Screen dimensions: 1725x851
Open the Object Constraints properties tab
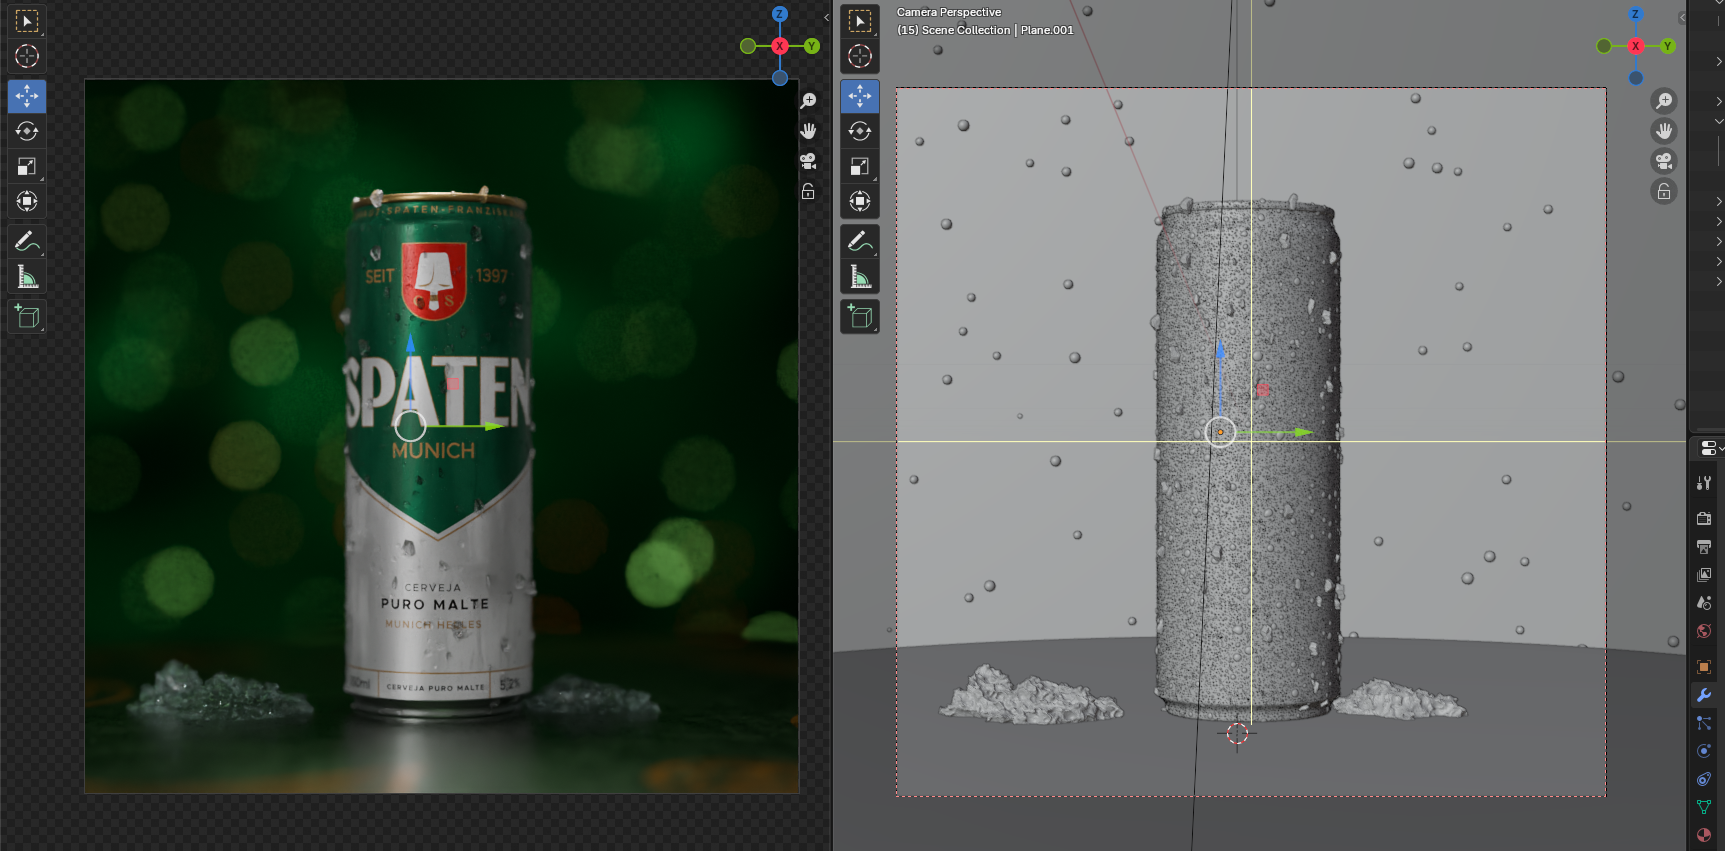click(1704, 779)
